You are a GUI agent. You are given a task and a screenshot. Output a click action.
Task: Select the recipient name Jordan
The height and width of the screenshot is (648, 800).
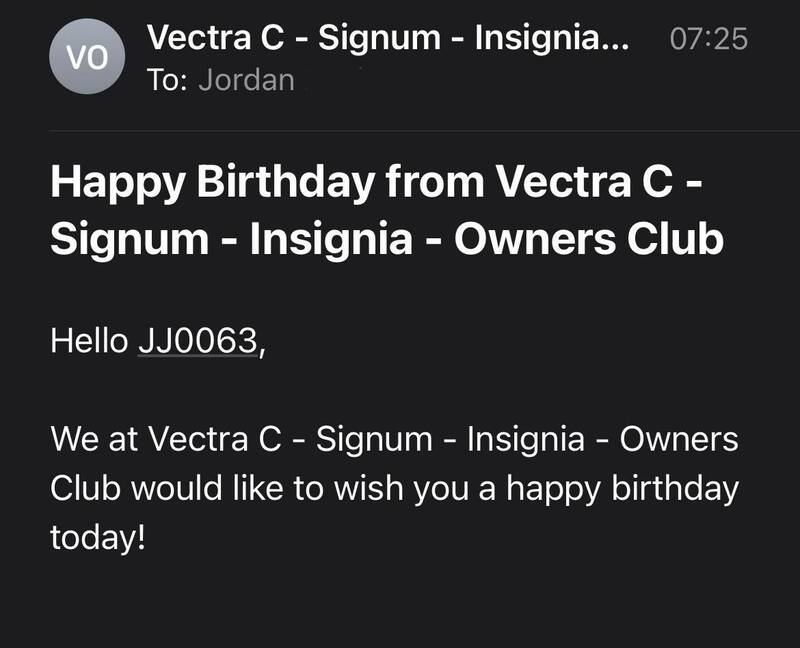(246, 80)
